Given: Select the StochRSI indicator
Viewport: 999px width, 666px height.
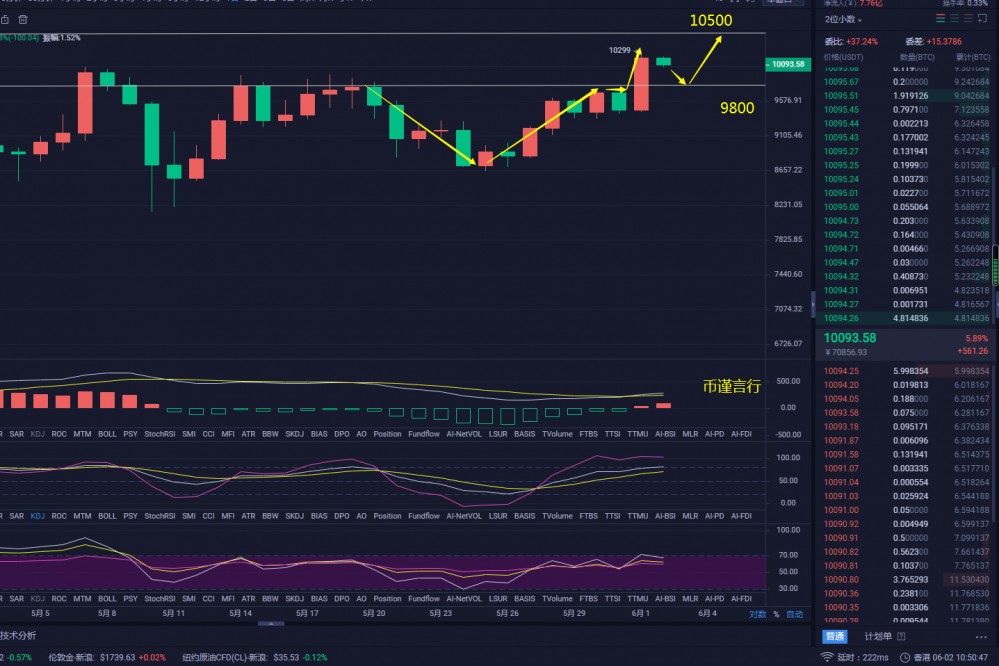Looking at the screenshot, I should pos(160,433).
